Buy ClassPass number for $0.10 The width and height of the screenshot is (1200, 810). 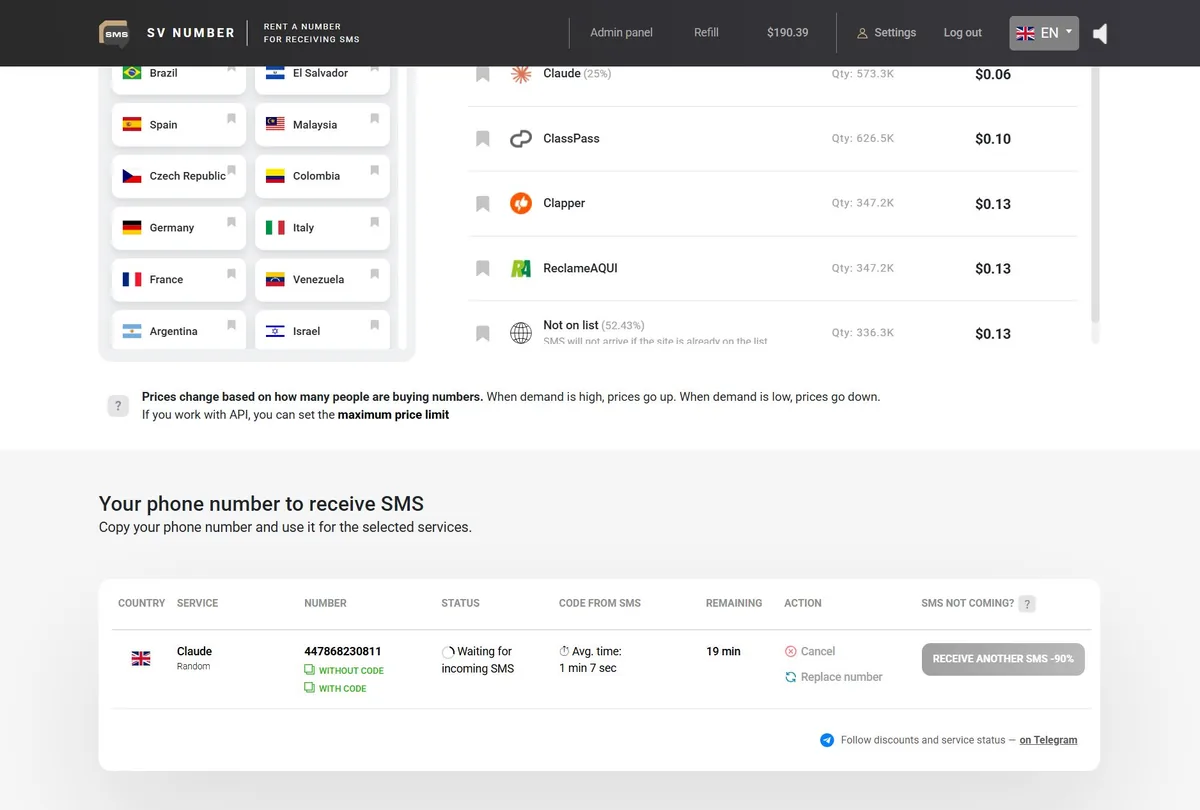(x=993, y=139)
